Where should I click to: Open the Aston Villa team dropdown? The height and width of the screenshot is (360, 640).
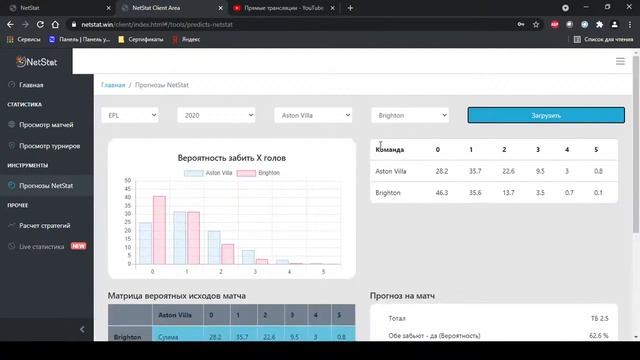[x=313, y=115]
